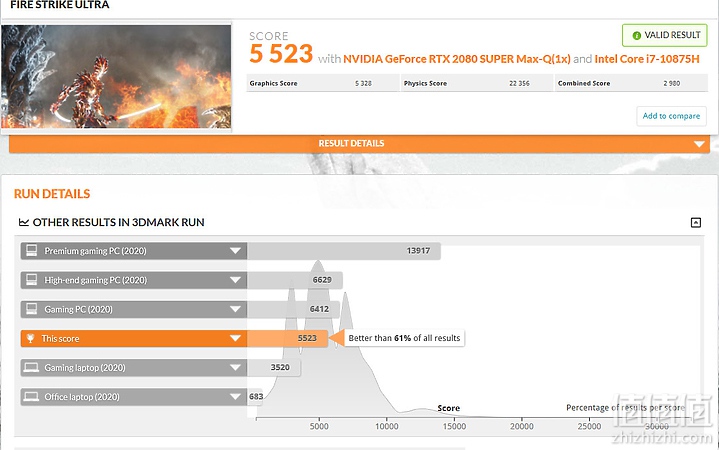The width and height of the screenshot is (719, 450).
Task: Click the 683 score bar value
Action: pos(256,397)
